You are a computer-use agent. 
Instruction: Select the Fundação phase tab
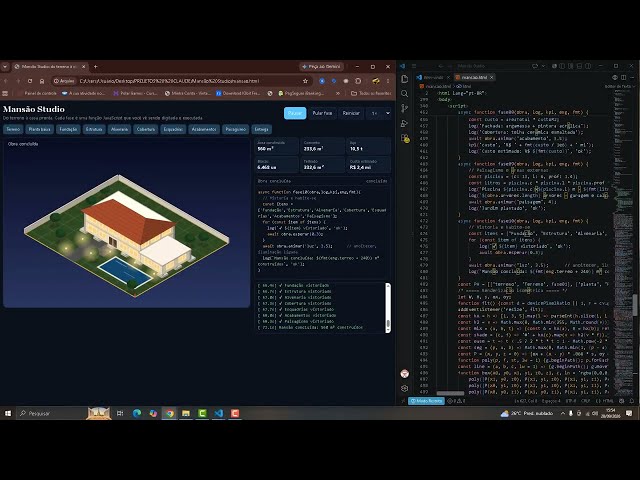pos(68,129)
